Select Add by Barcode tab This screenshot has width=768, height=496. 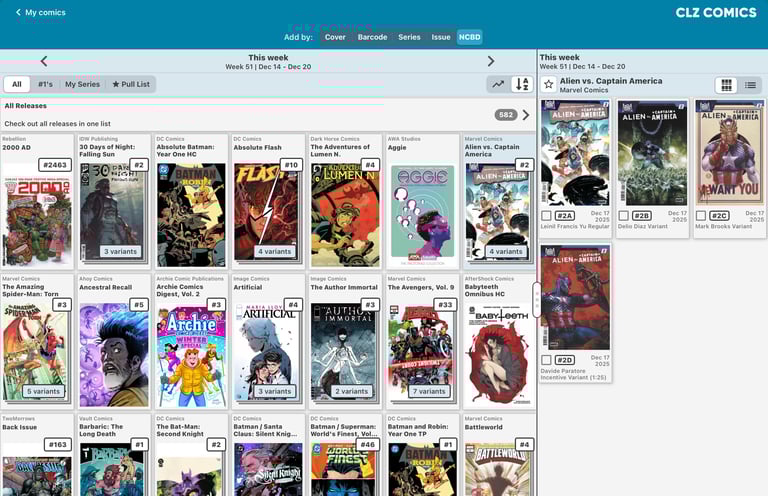click(372, 37)
